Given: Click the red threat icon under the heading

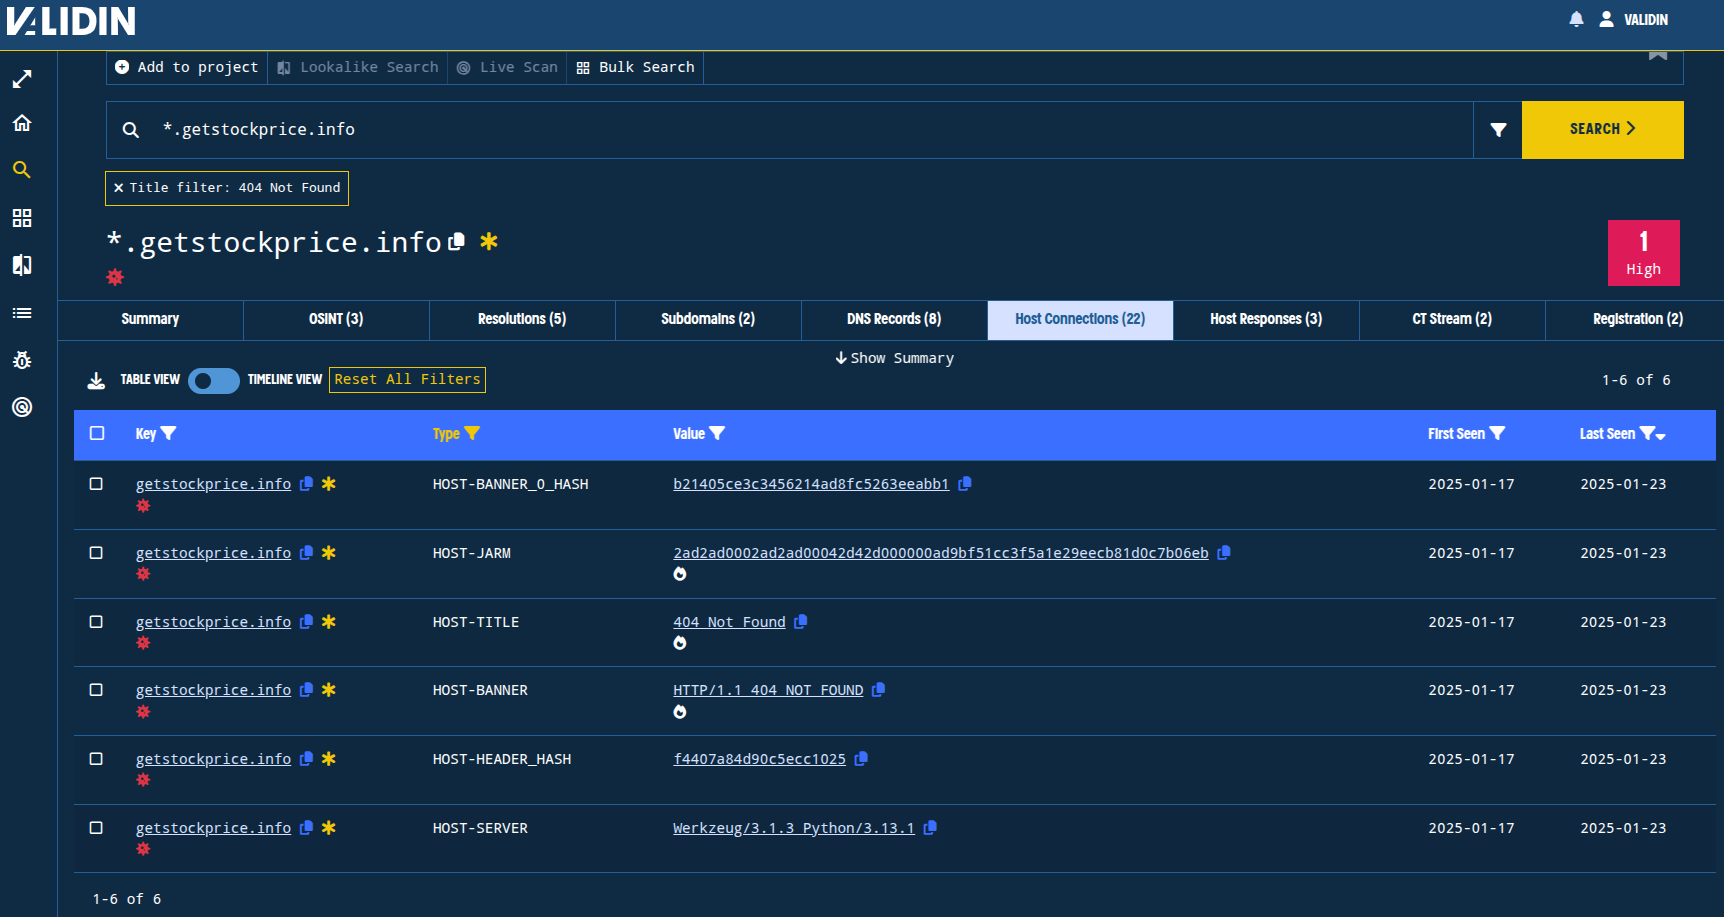Looking at the screenshot, I should coord(115,277).
